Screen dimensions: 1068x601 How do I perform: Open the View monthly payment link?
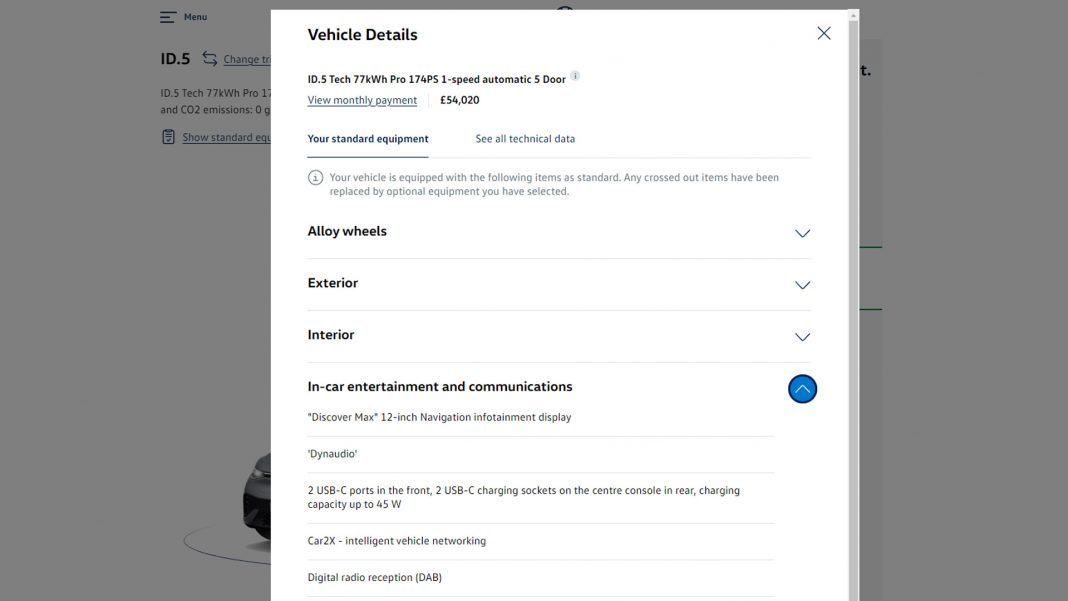[x=361, y=100]
